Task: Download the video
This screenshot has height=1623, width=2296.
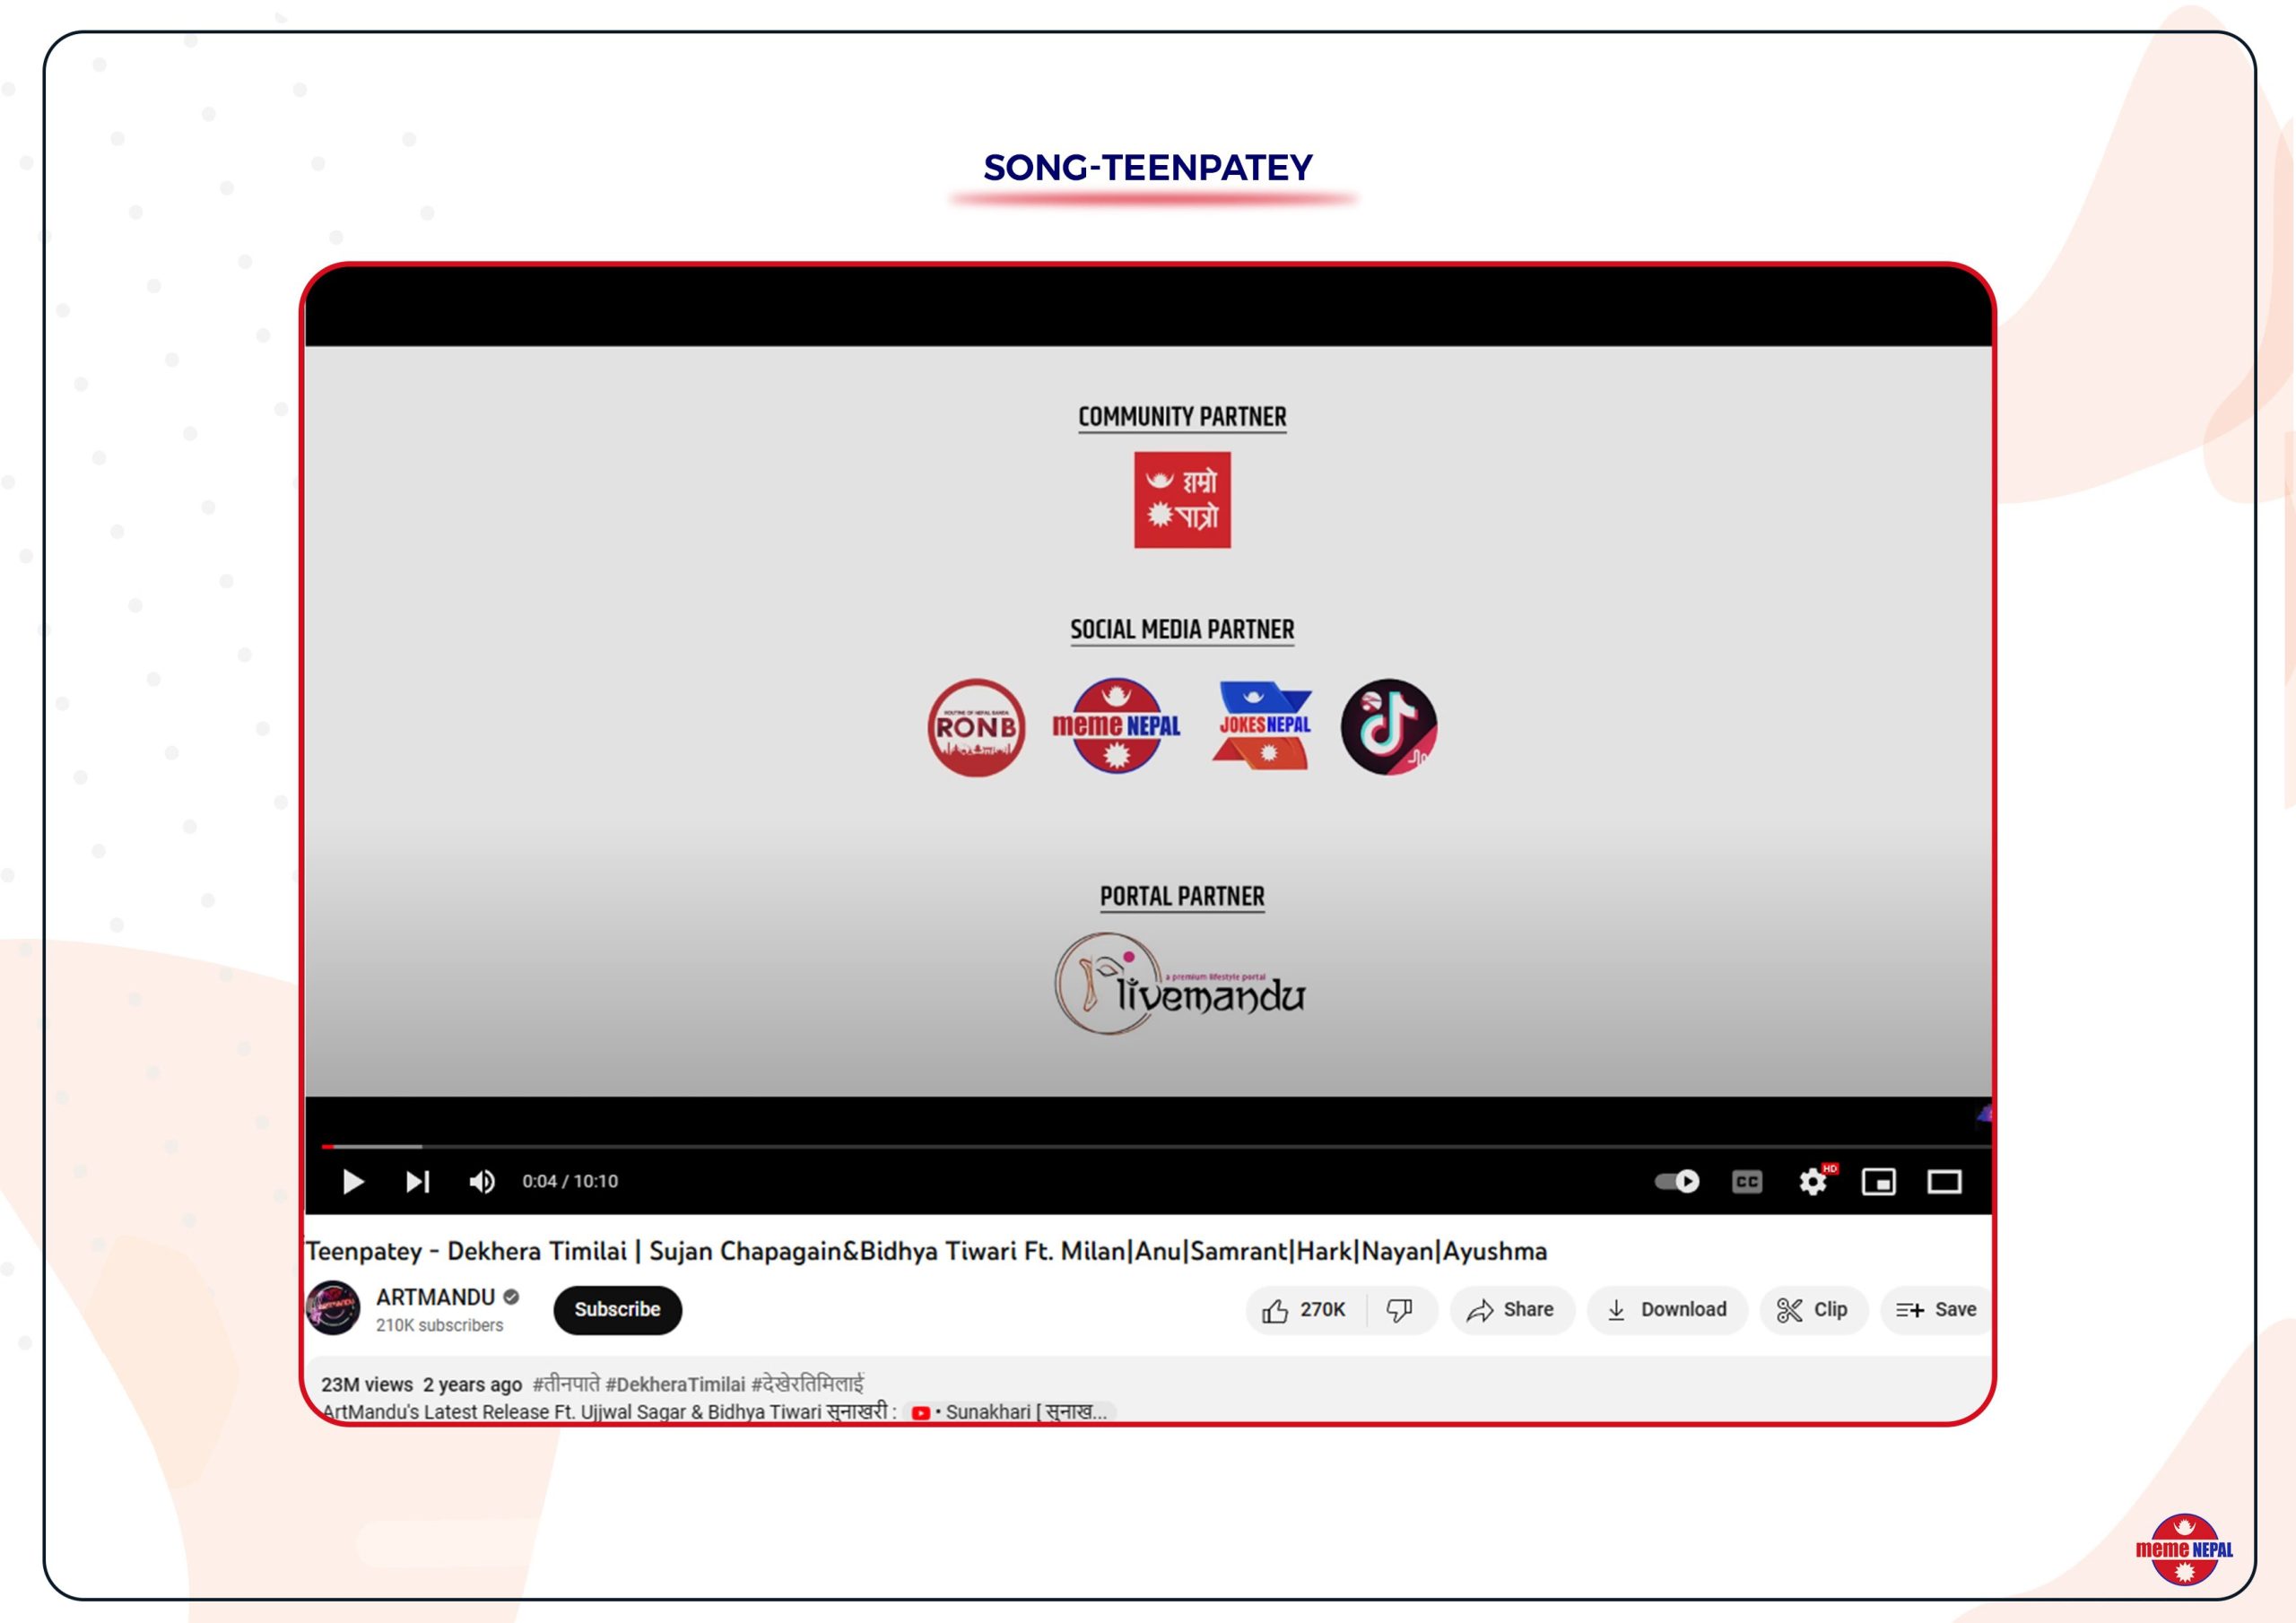Action: click(1667, 1310)
